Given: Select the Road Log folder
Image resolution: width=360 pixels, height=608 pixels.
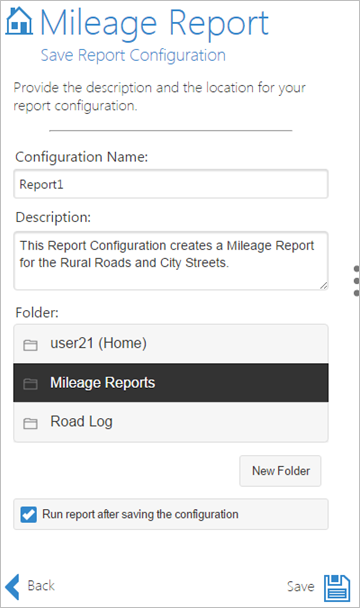Looking at the screenshot, I should point(171,422).
